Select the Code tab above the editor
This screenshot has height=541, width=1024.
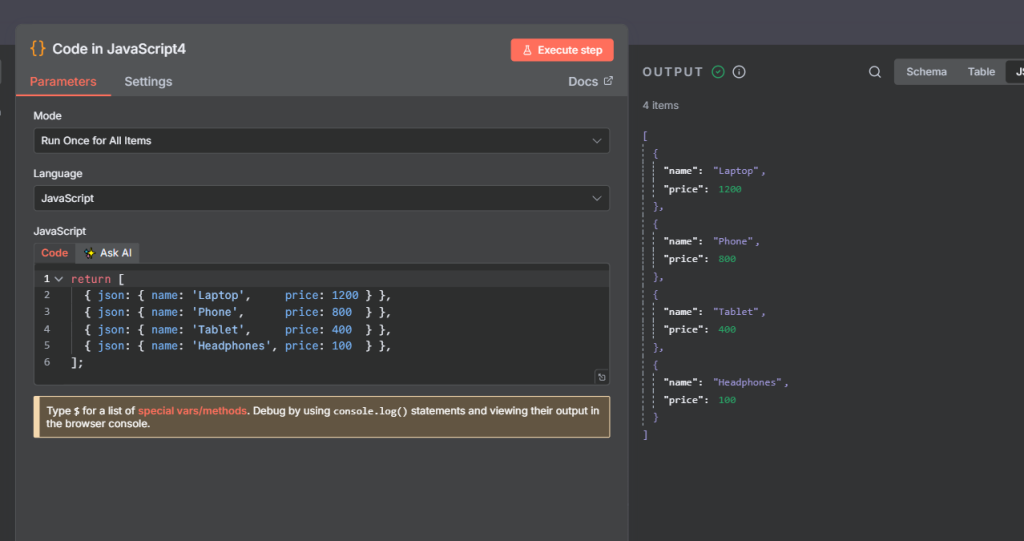[54, 253]
